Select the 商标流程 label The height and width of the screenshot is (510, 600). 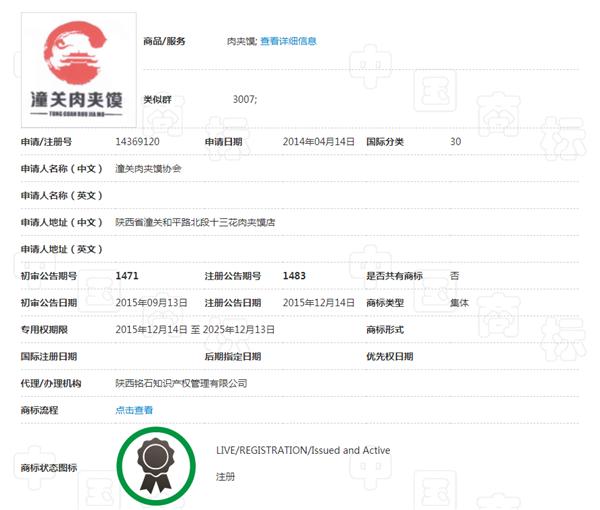[x=39, y=410]
